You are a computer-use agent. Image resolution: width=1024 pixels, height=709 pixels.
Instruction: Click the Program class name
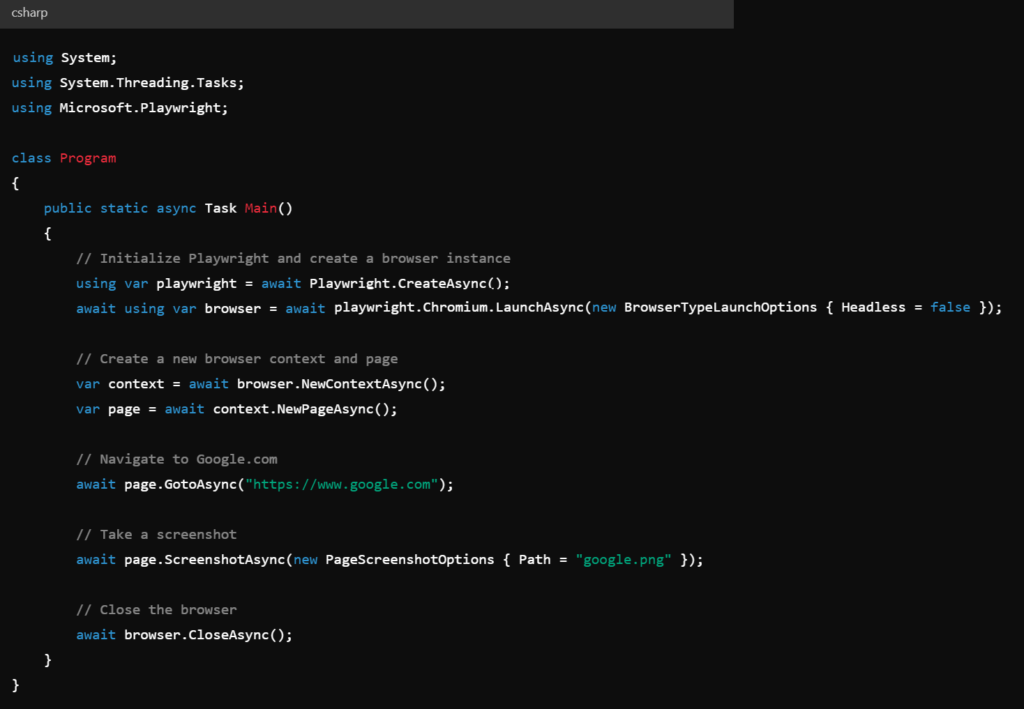coord(88,158)
